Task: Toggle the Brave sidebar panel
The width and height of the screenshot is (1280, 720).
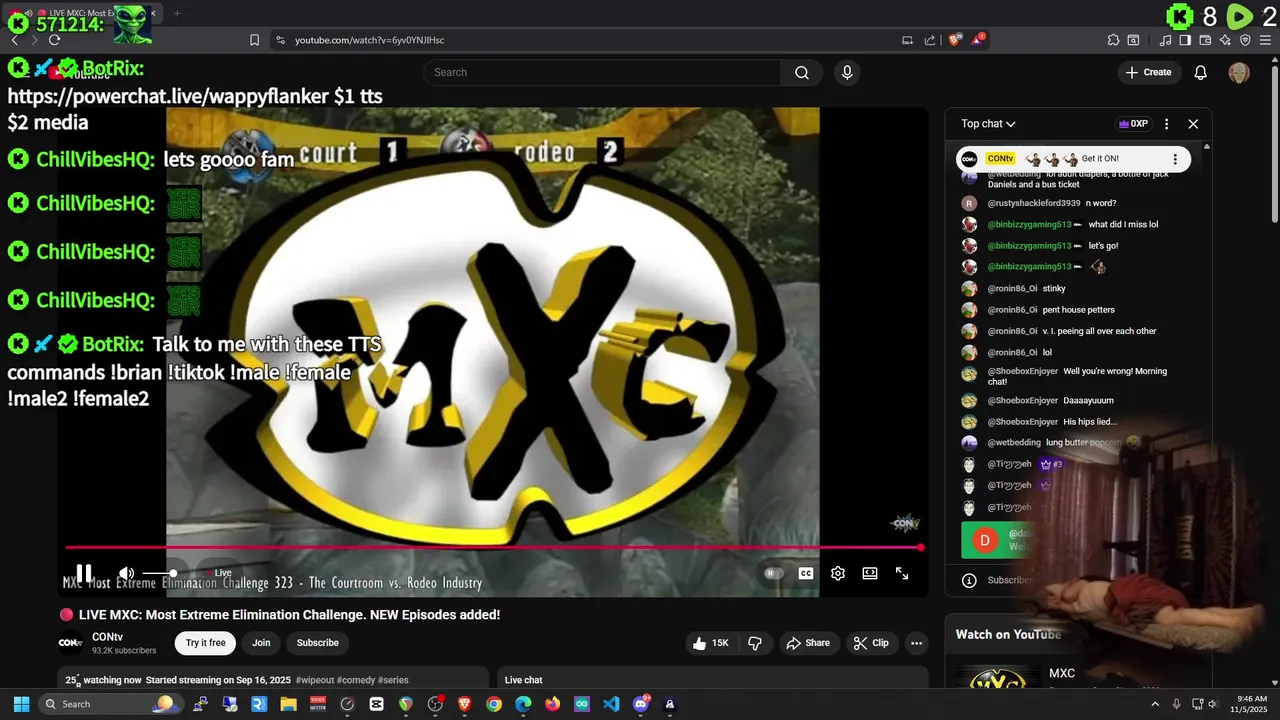Action: pyautogui.click(x=1185, y=40)
